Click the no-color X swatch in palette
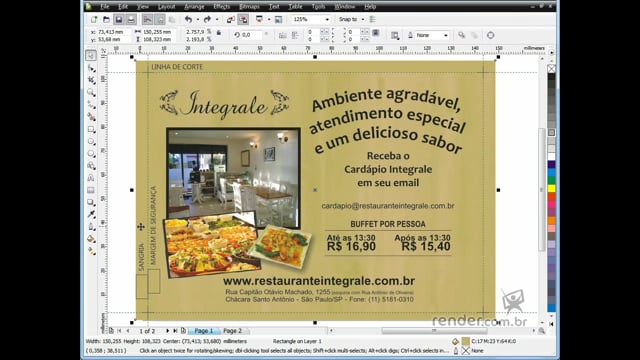 (551, 69)
